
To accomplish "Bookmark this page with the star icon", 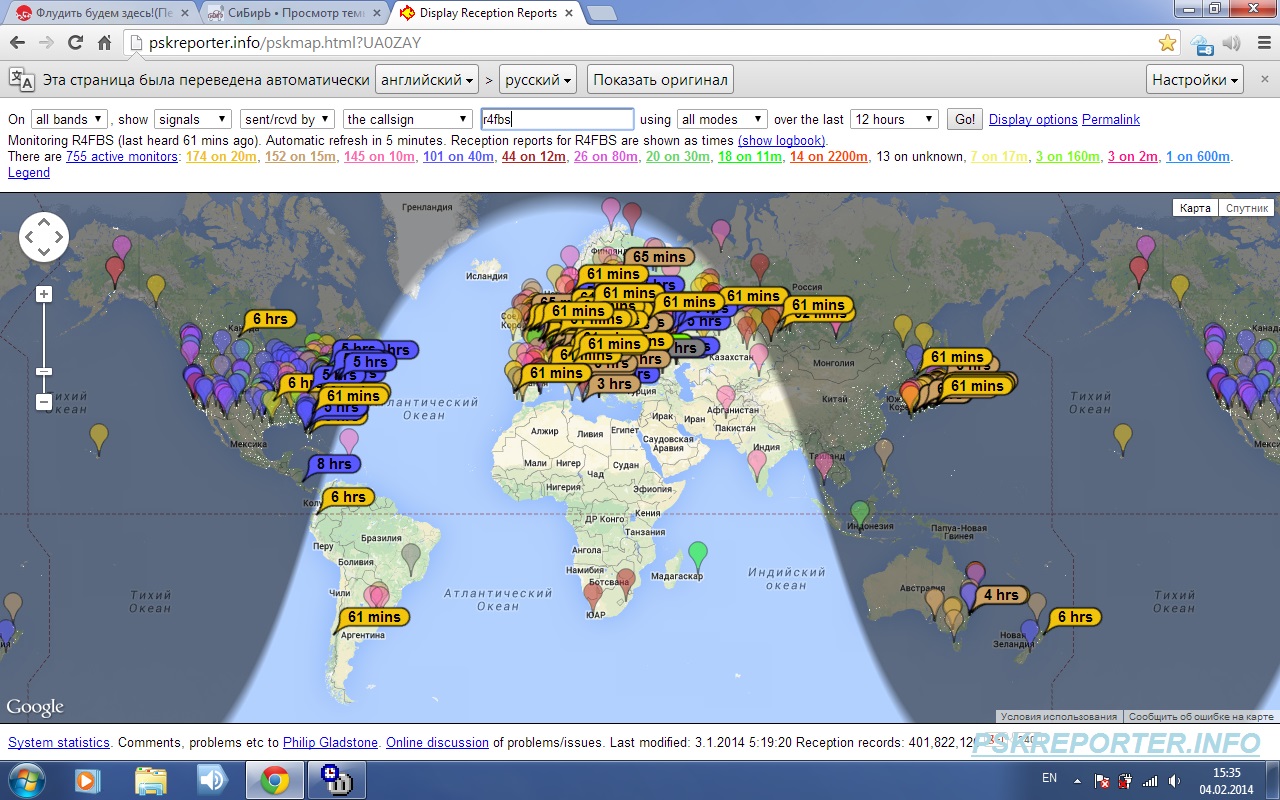I will [x=1167, y=43].
